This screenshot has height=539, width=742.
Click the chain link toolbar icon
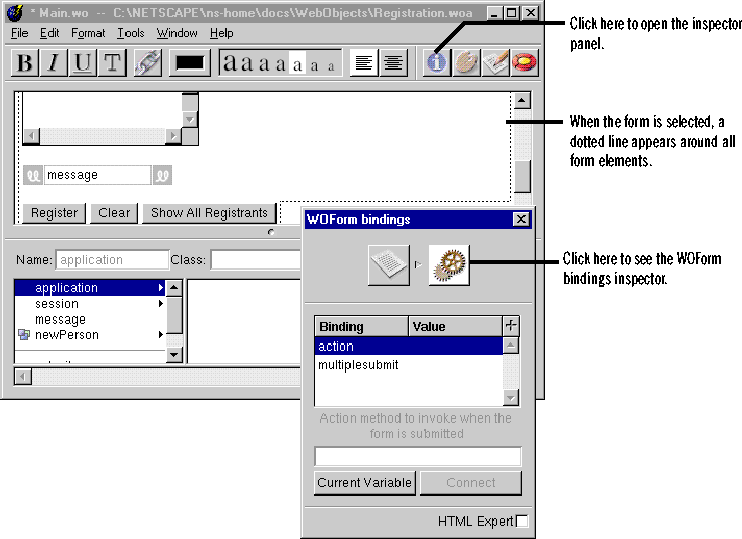tap(147, 63)
